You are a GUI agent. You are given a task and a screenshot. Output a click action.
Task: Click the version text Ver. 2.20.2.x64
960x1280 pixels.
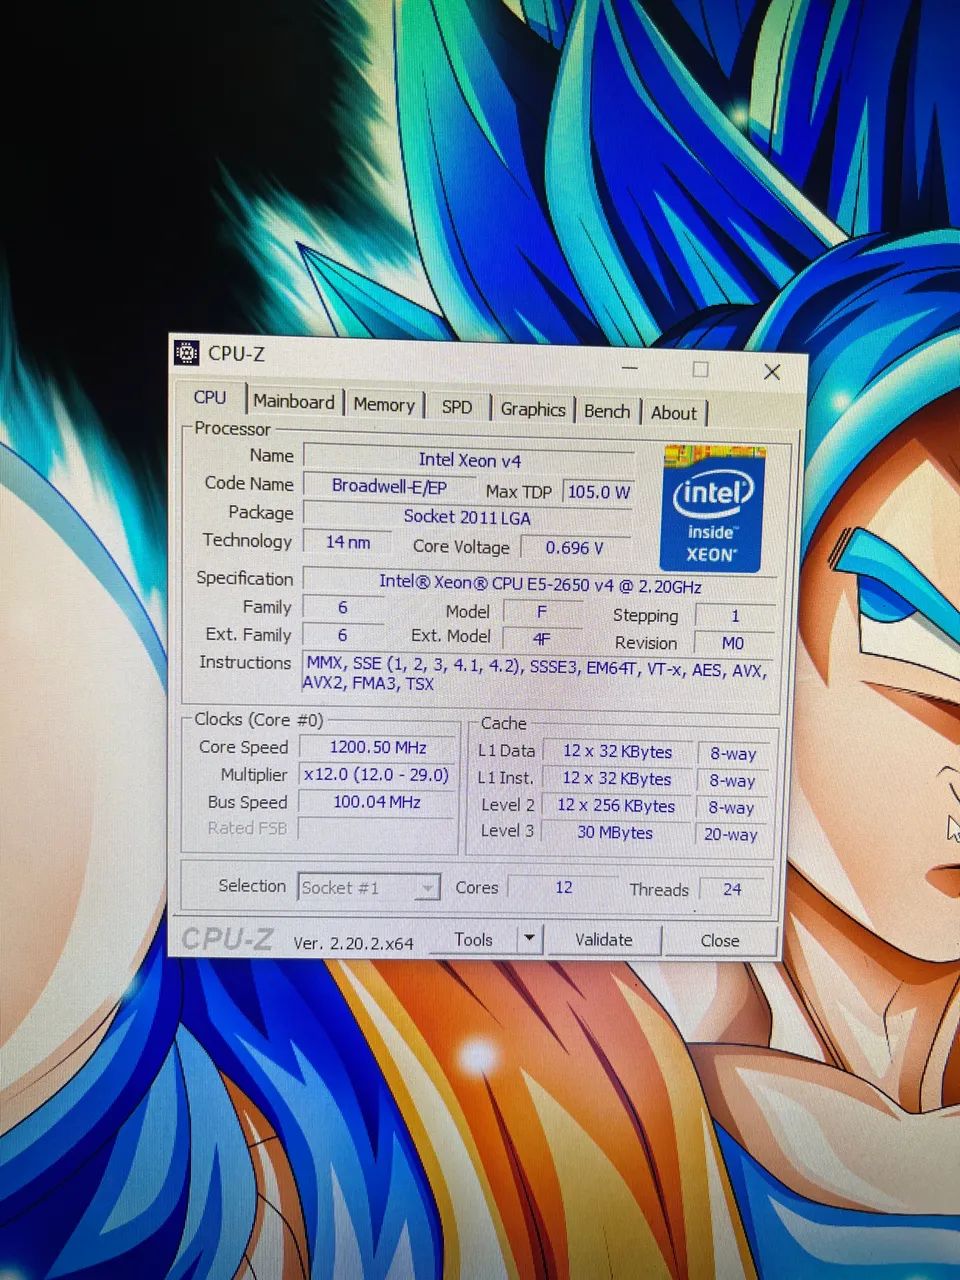point(354,943)
